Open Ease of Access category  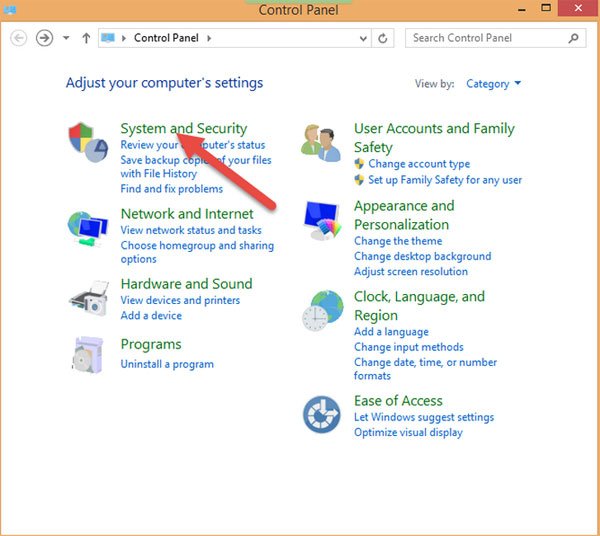click(398, 401)
